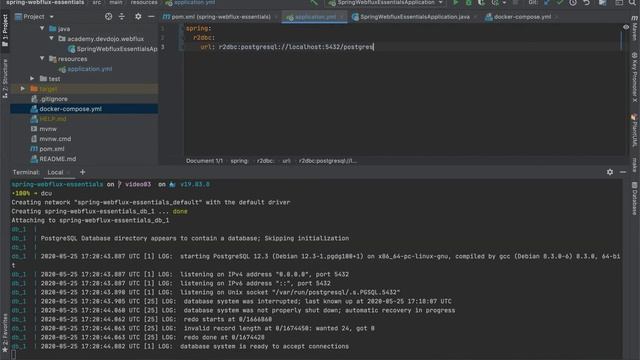Screen dimensions: 640x360
Task: Close the docker-compose.yml editor tab
Action: 557,17
